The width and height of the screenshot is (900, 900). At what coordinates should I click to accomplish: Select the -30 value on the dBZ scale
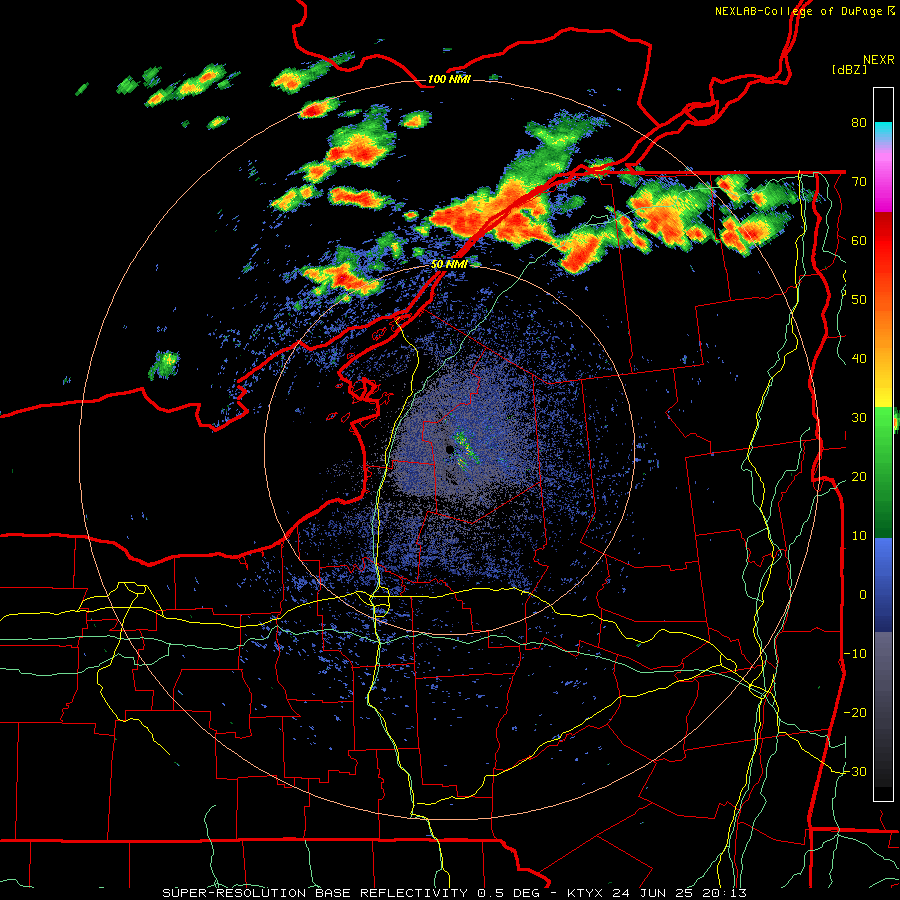click(x=855, y=772)
